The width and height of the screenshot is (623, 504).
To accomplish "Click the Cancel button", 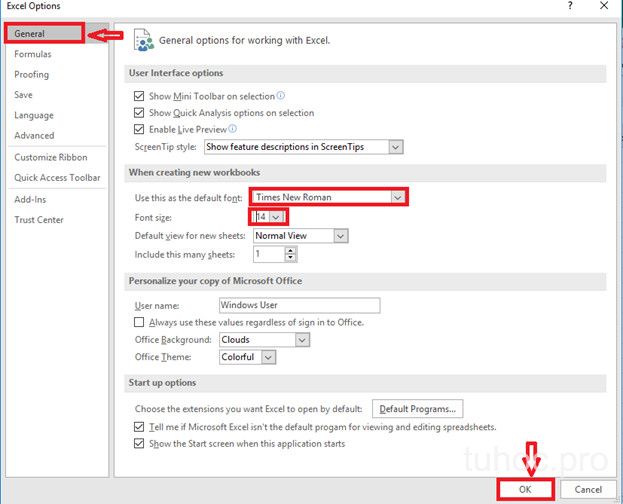I will click(x=588, y=489).
